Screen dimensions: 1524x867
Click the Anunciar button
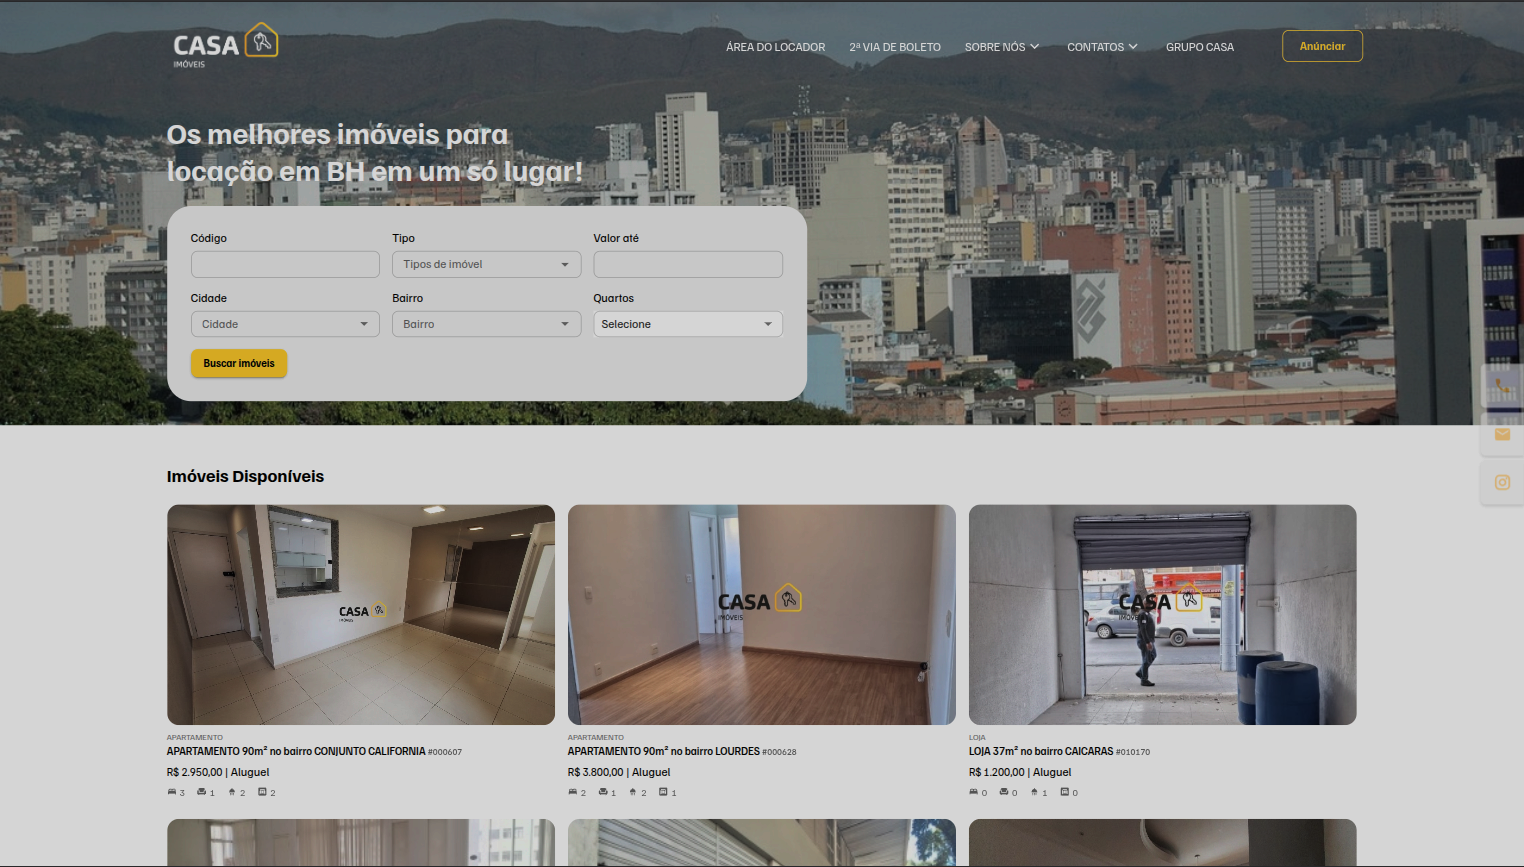pos(1322,46)
